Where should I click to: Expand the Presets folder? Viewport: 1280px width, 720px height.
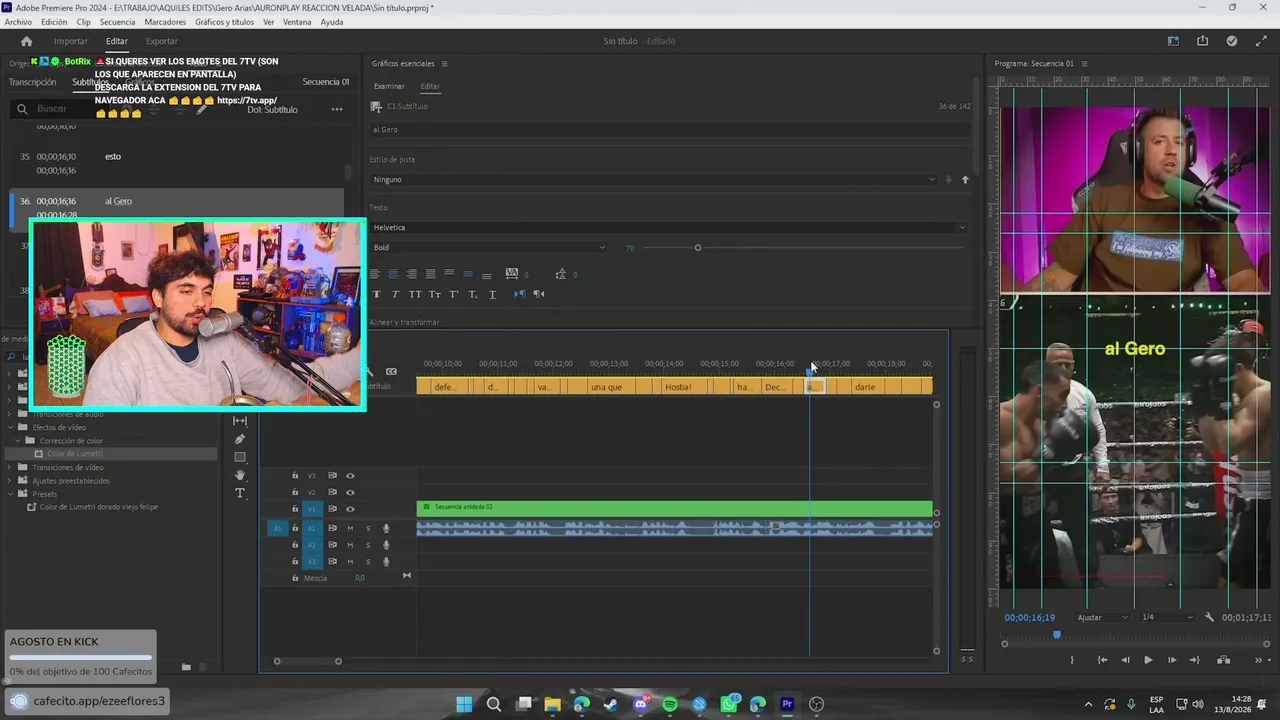pyautogui.click(x=11, y=494)
